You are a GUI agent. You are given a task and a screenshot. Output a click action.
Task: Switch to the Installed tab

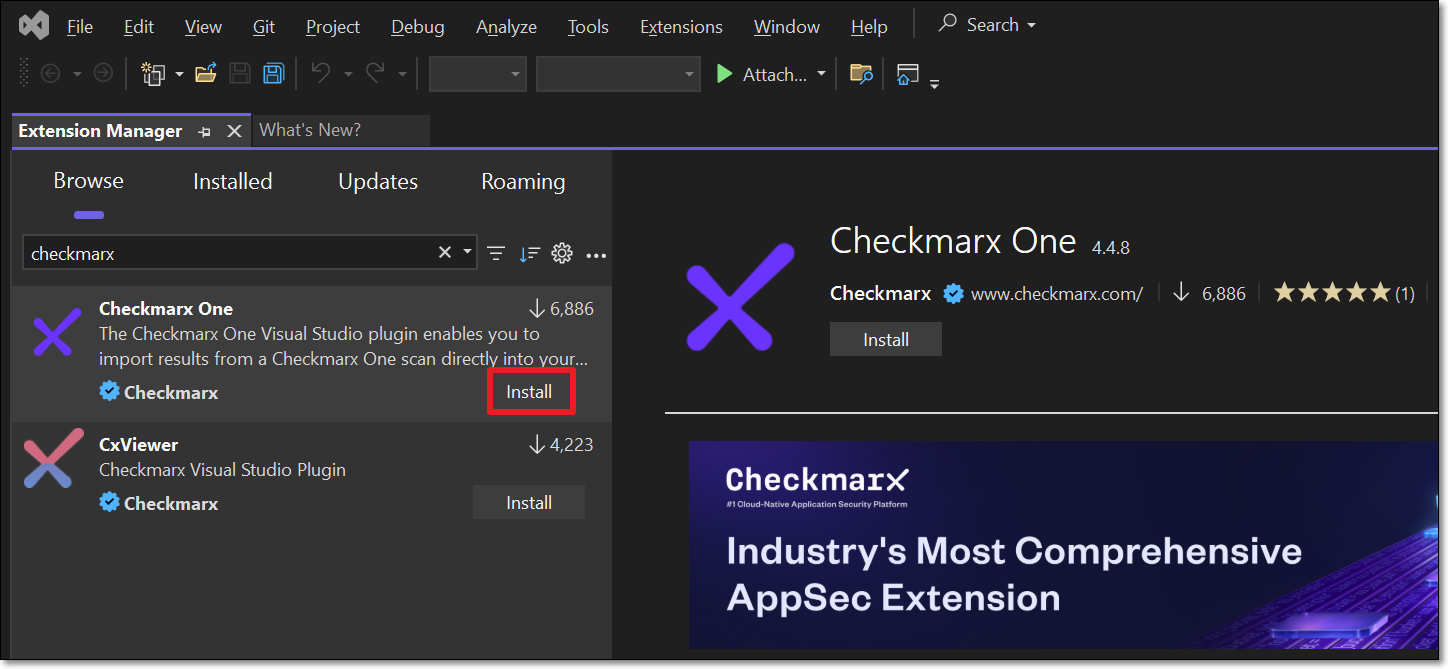coord(232,182)
